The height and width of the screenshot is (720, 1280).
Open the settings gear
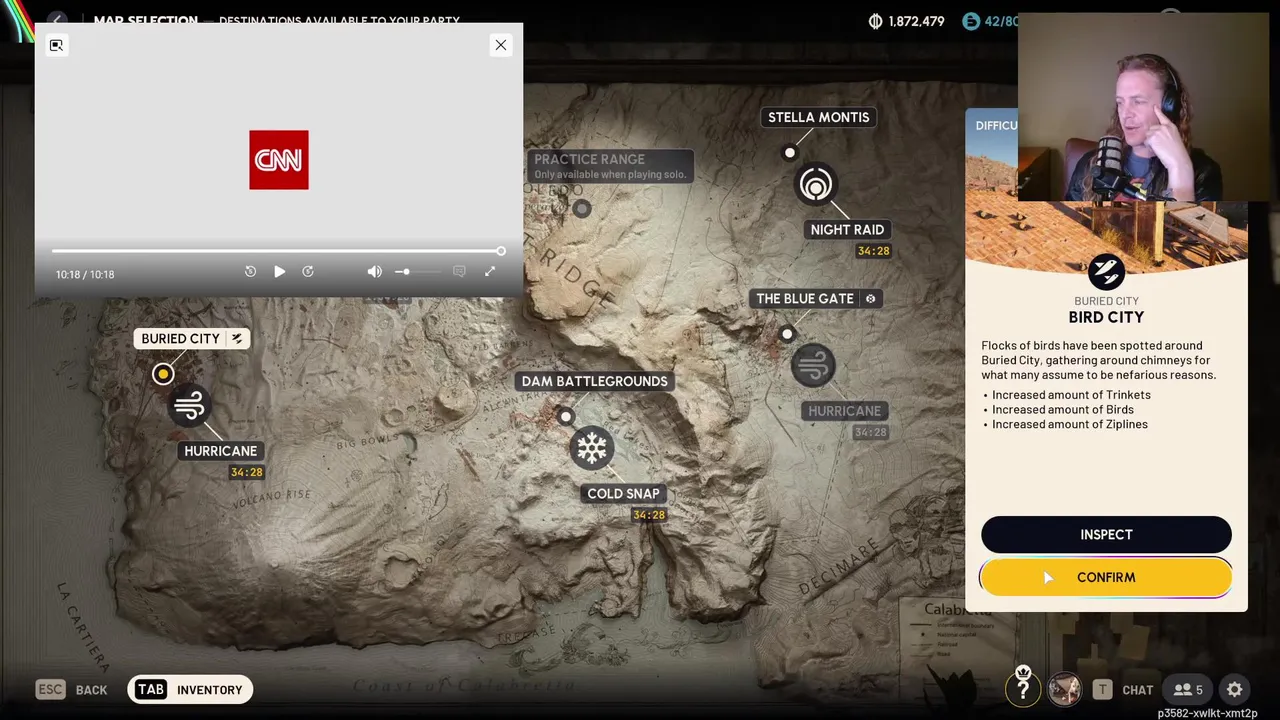pos(1235,689)
